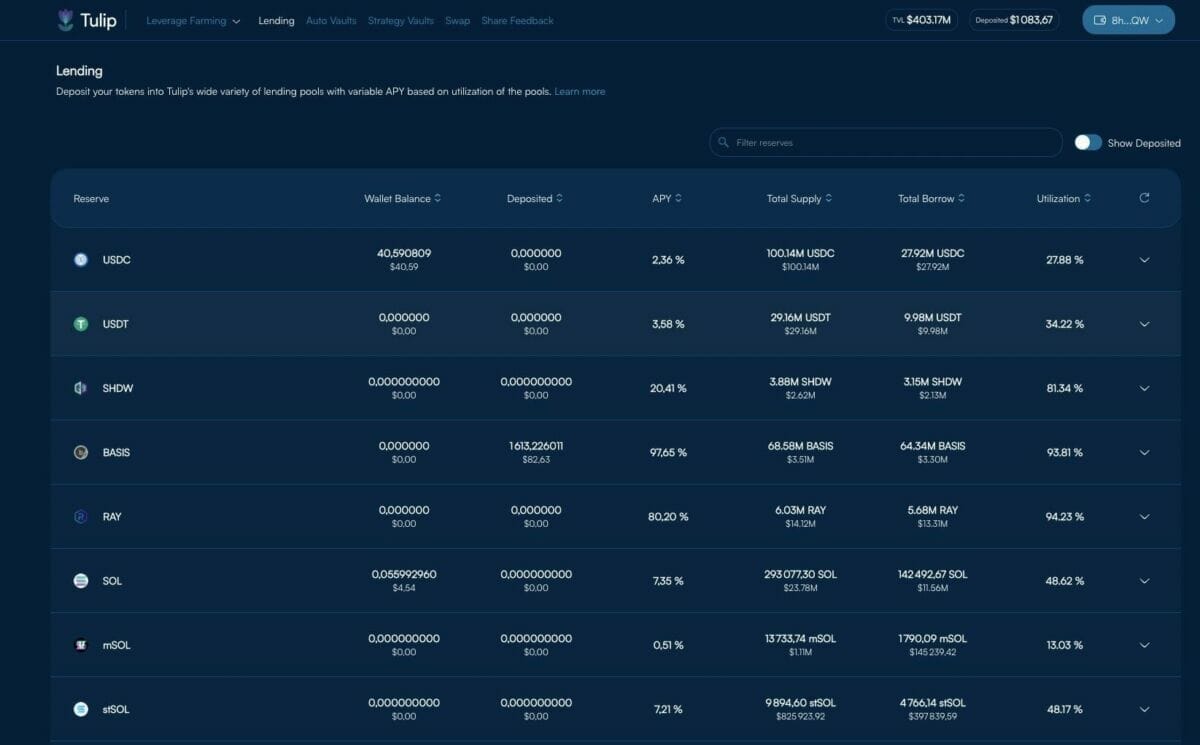
Task: Switch to the Strategy Vaults tab
Action: 400,20
